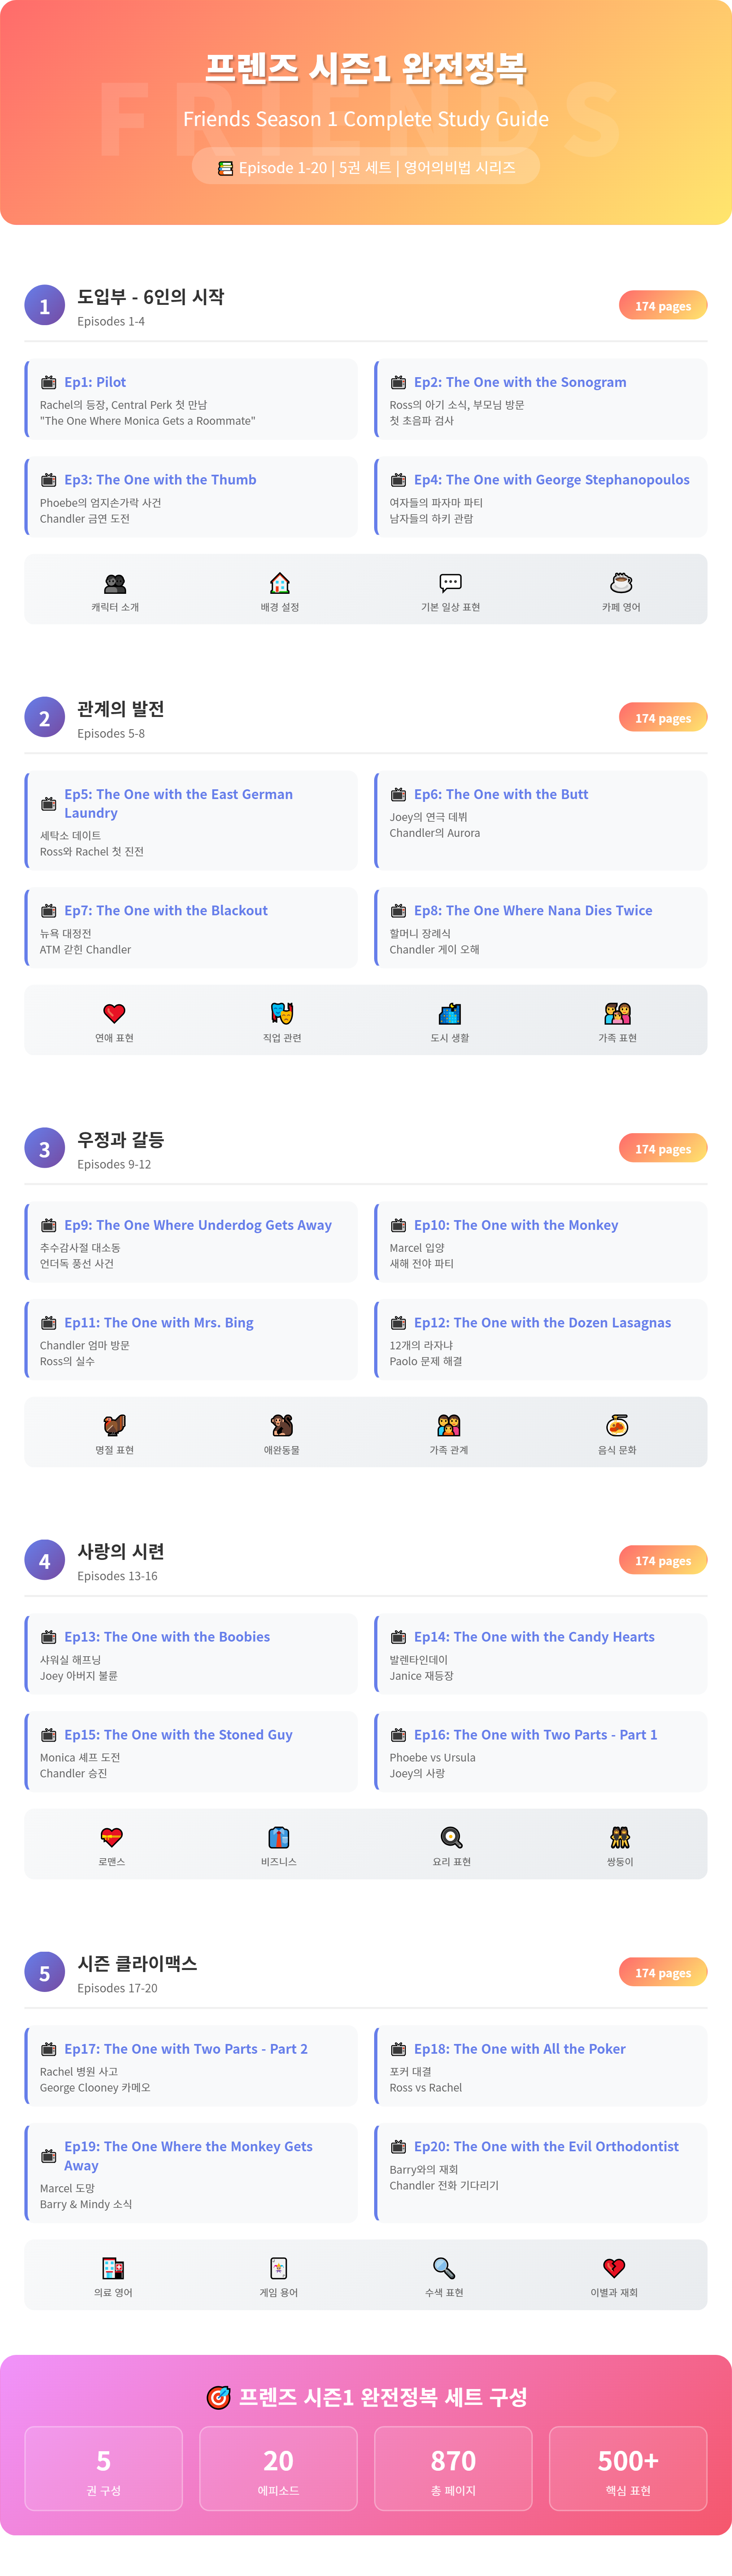Click the 의료 영어 hospital icon
Viewport: 732px width, 2576px height.
[113, 2268]
